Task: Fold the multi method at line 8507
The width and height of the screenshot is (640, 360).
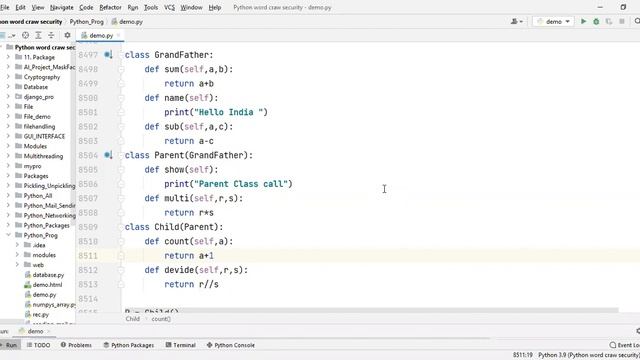Action: pos(121,198)
